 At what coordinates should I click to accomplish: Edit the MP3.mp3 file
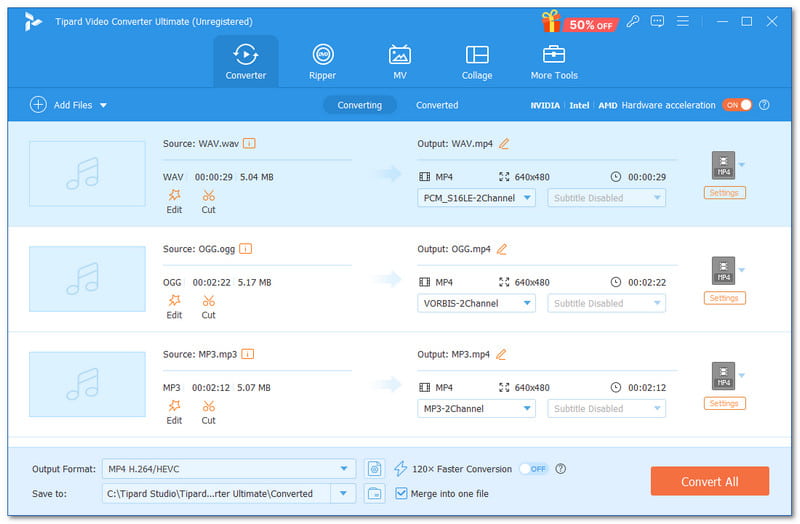point(174,413)
